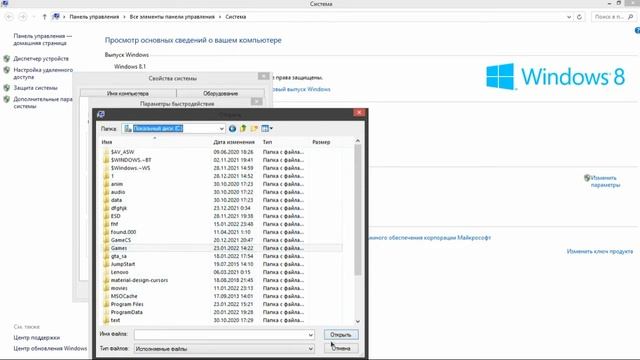Select the found.000 folder
This screenshot has width=640, height=360.
click(x=123, y=232)
